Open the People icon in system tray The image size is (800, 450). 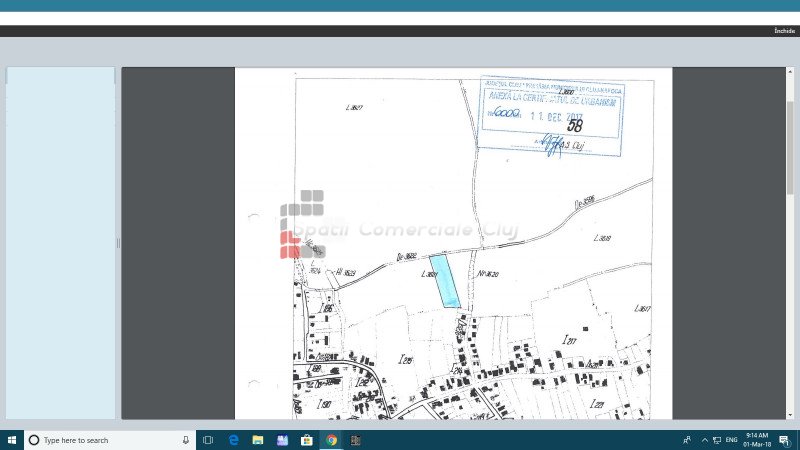pyautogui.click(x=687, y=440)
